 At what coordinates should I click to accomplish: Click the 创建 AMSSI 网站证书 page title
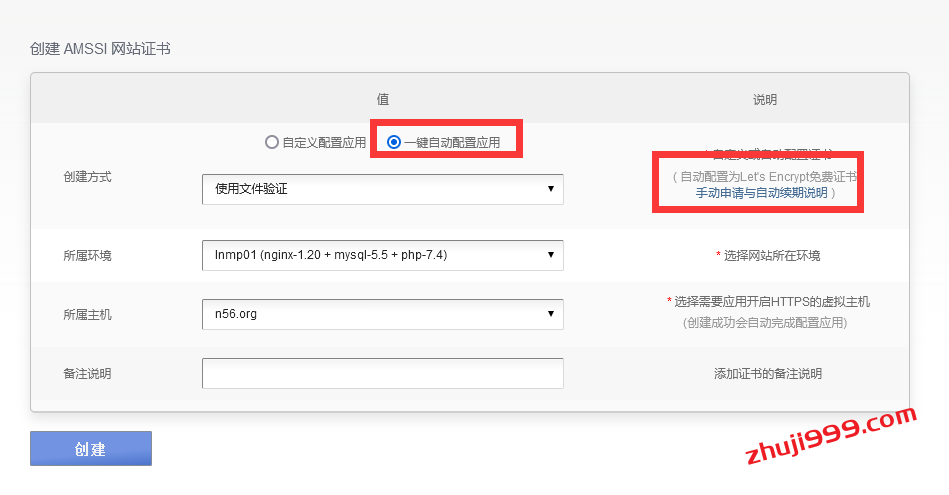pos(100,48)
